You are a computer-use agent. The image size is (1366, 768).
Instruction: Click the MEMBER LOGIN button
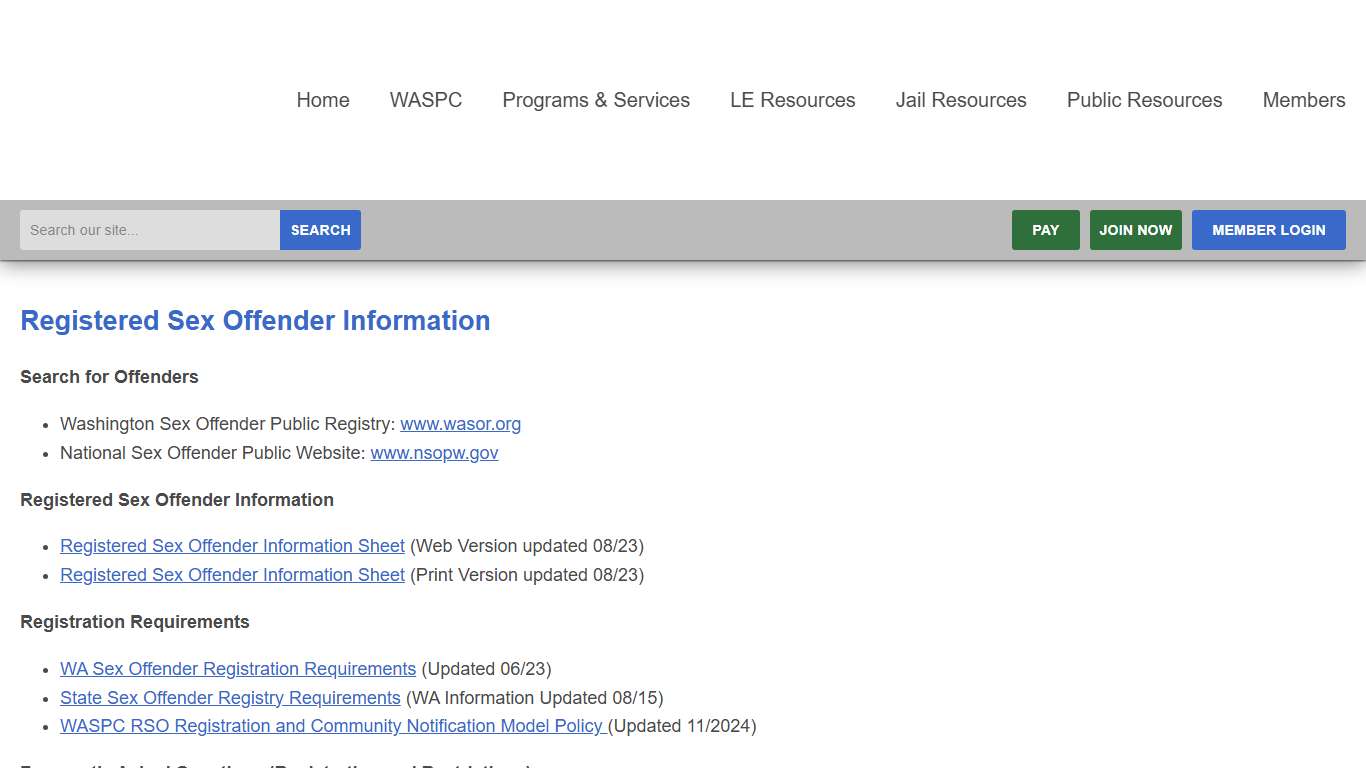[x=1268, y=230]
